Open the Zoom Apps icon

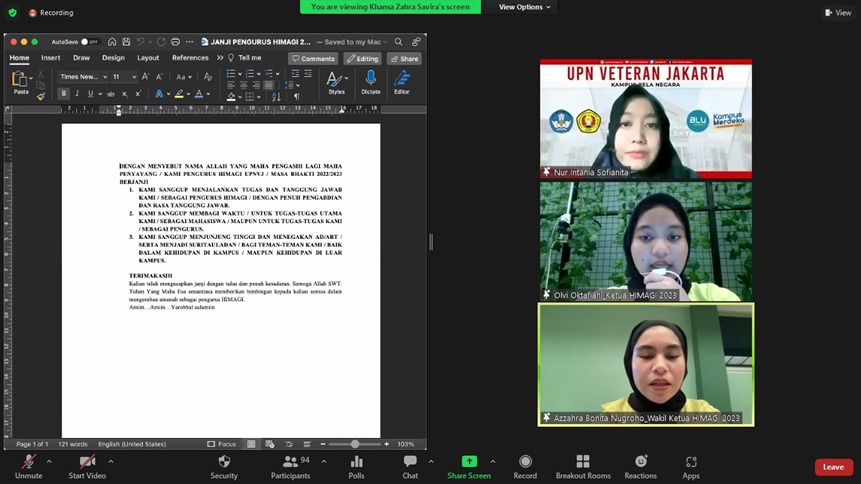[x=691, y=462]
